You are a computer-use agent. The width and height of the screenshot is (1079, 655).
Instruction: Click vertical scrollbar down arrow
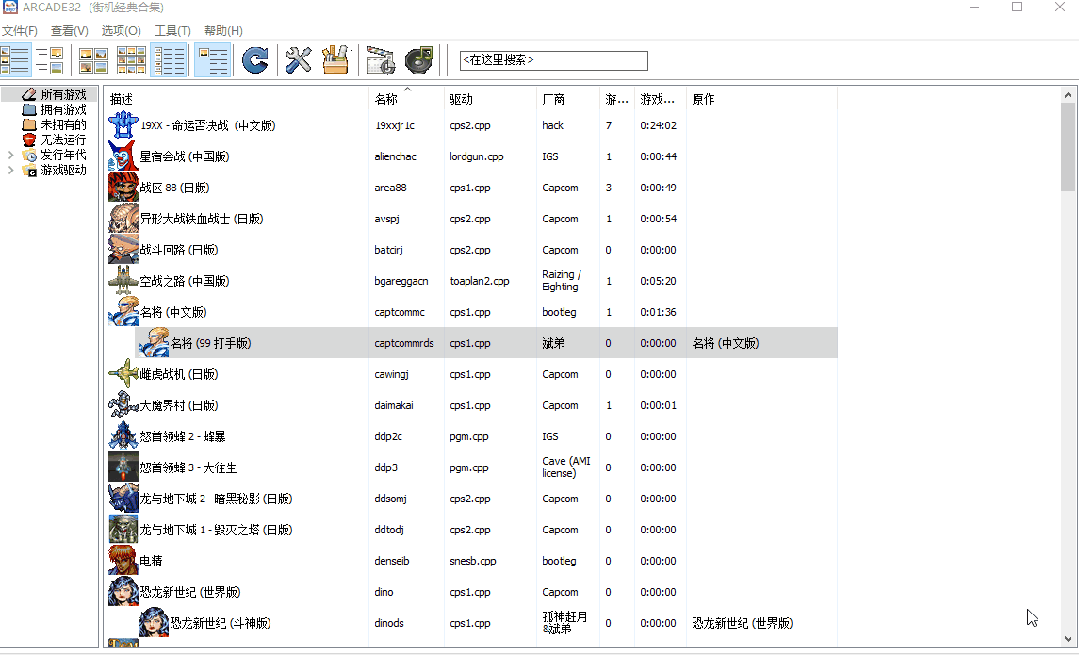click(x=1068, y=639)
